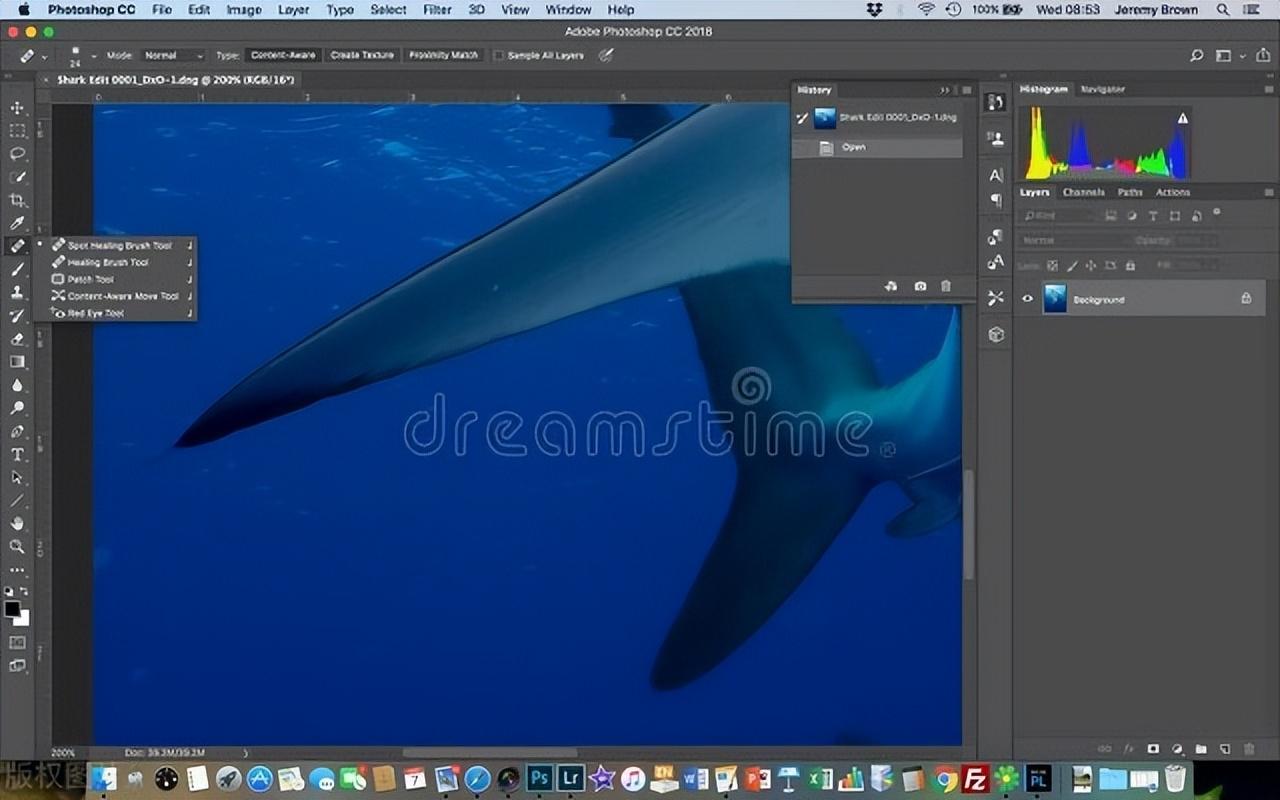Viewport: 1280px width, 800px height.
Task: Click the Proximity Match type button
Action: point(443,56)
